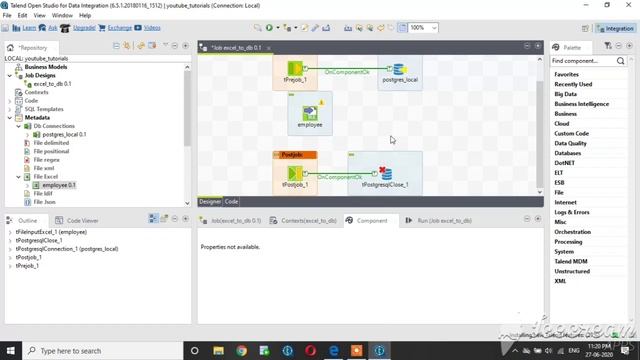Click the Repository collapse all icon
This screenshot has width=640, height=360.
tap(116, 46)
